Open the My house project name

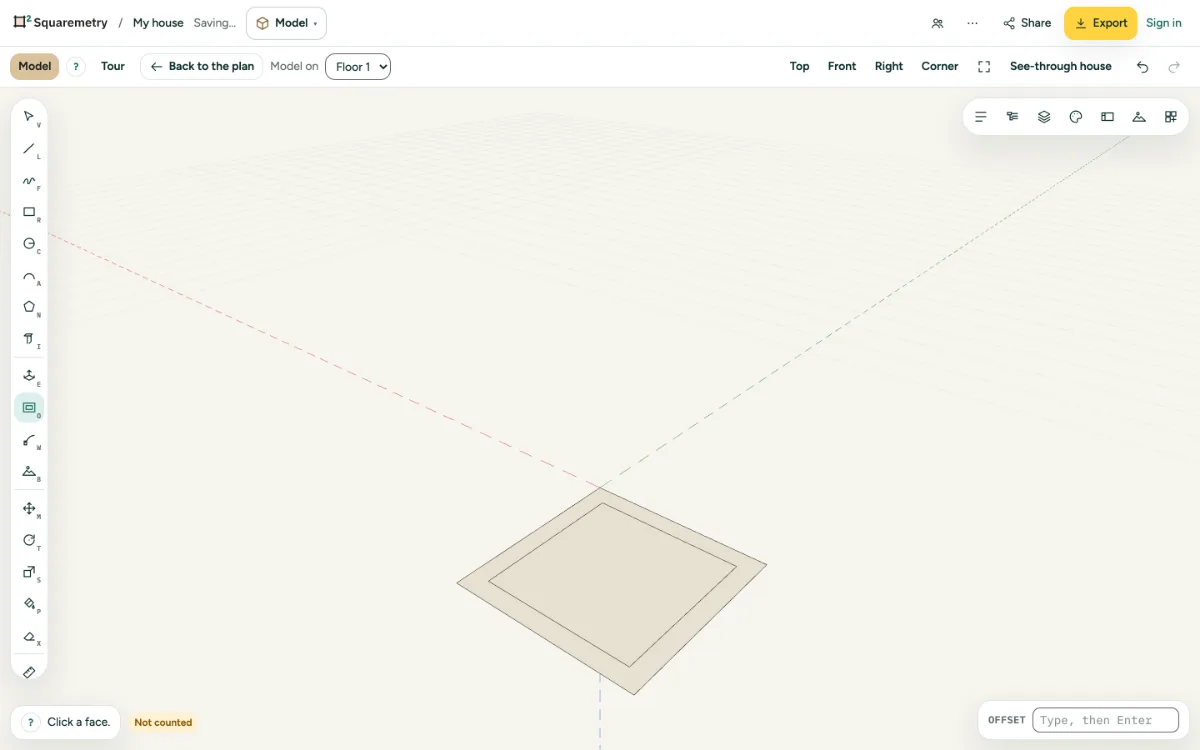coord(158,23)
